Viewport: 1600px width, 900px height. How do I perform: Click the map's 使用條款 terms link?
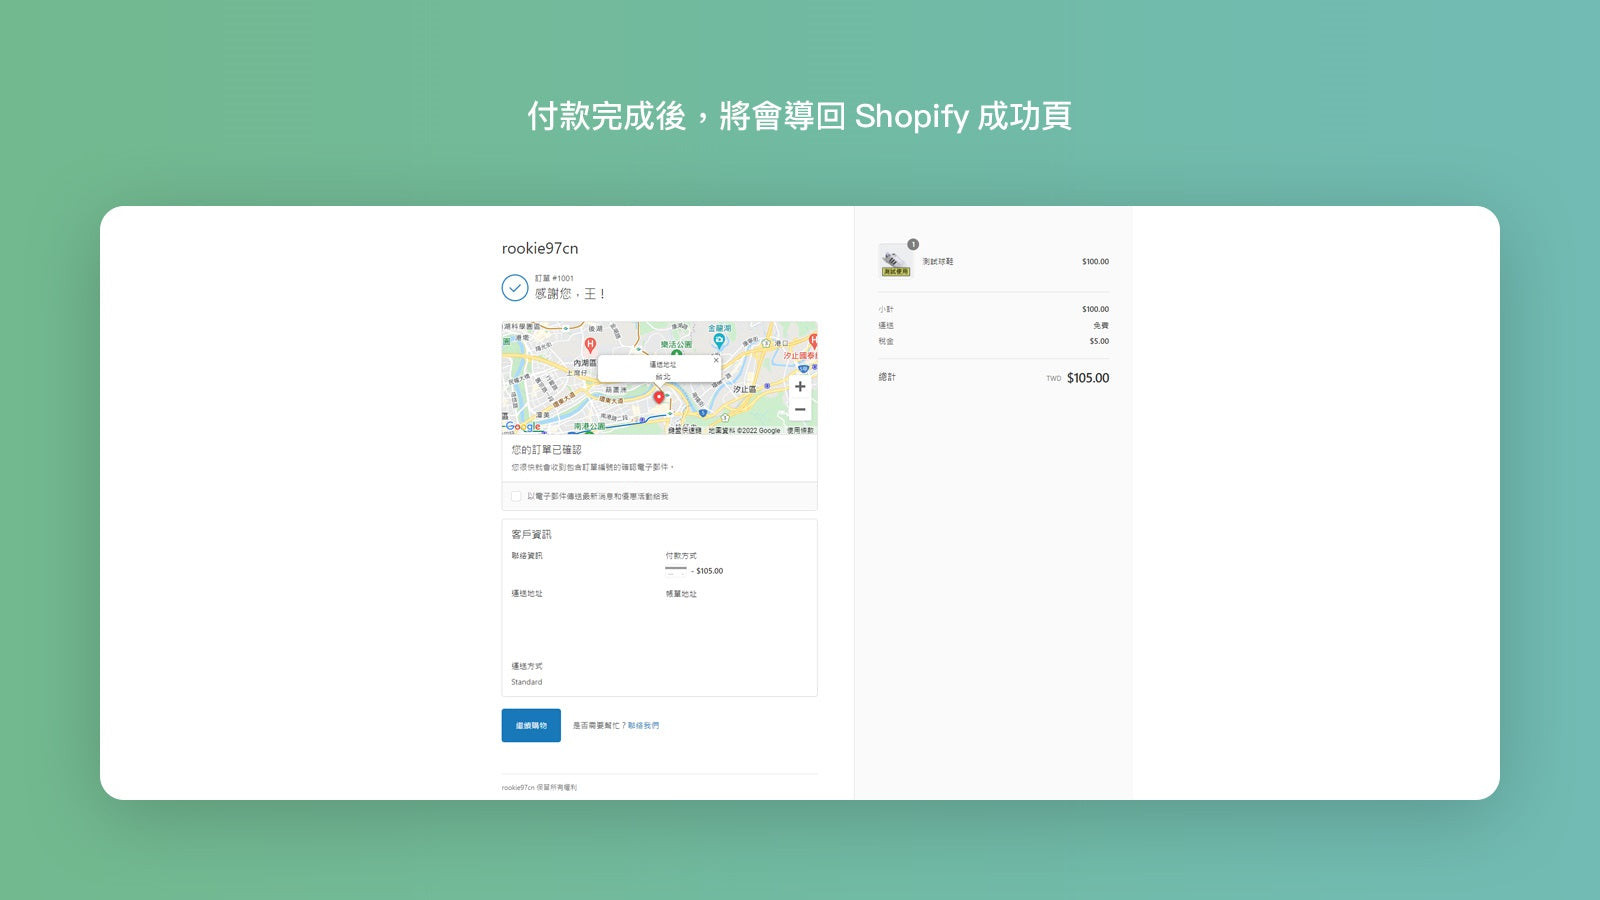click(x=800, y=431)
